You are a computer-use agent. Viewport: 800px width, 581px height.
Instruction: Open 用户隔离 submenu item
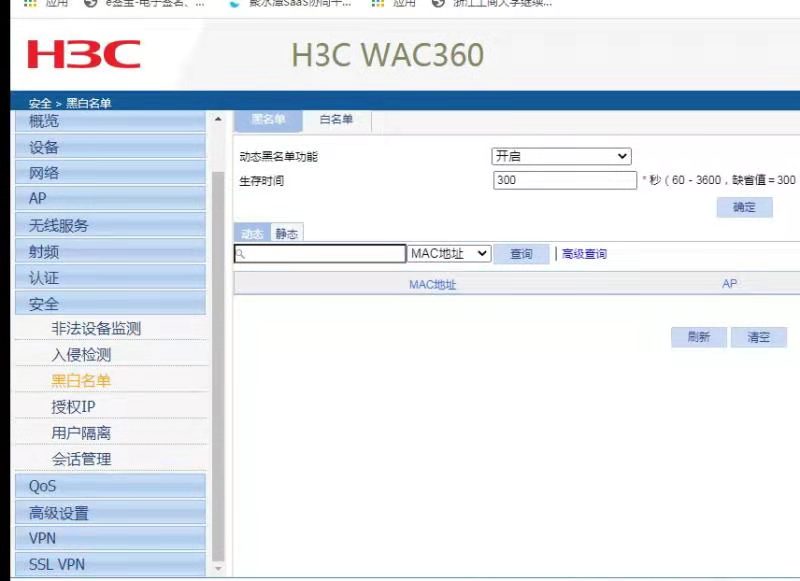81,433
